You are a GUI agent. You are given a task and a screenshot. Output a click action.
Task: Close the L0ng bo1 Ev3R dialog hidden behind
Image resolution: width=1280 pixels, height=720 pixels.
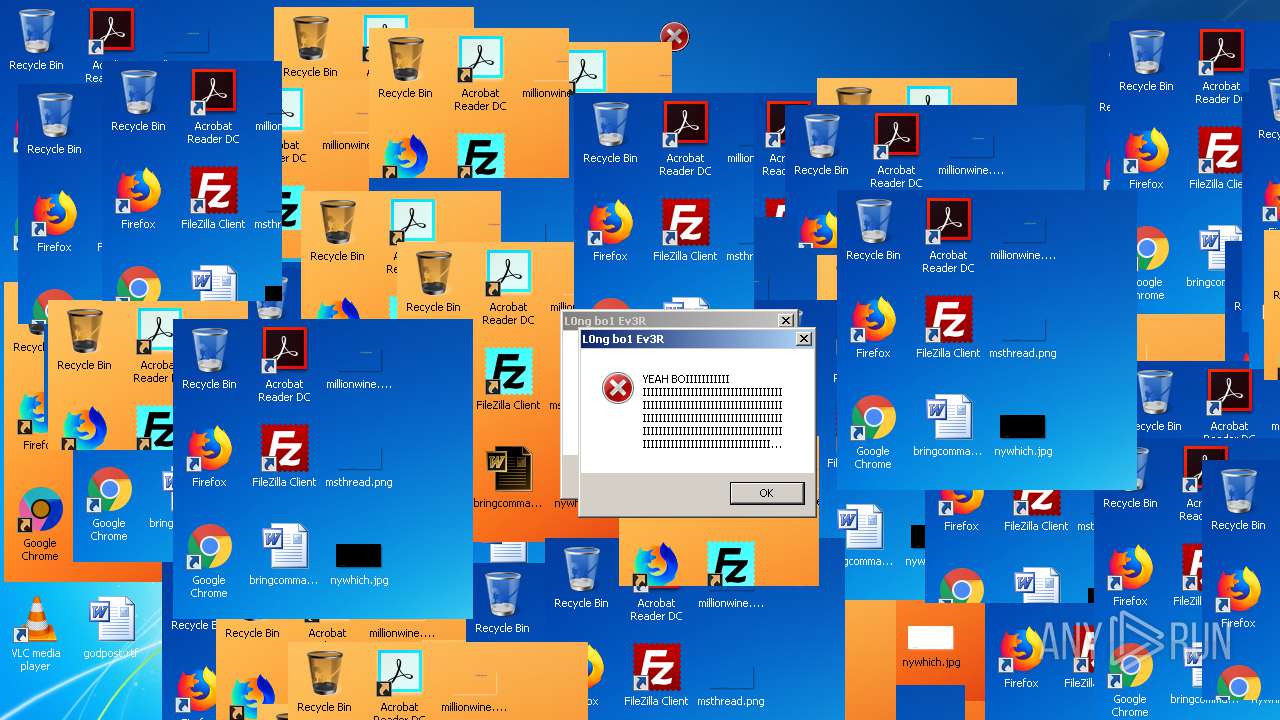pos(786,320)
